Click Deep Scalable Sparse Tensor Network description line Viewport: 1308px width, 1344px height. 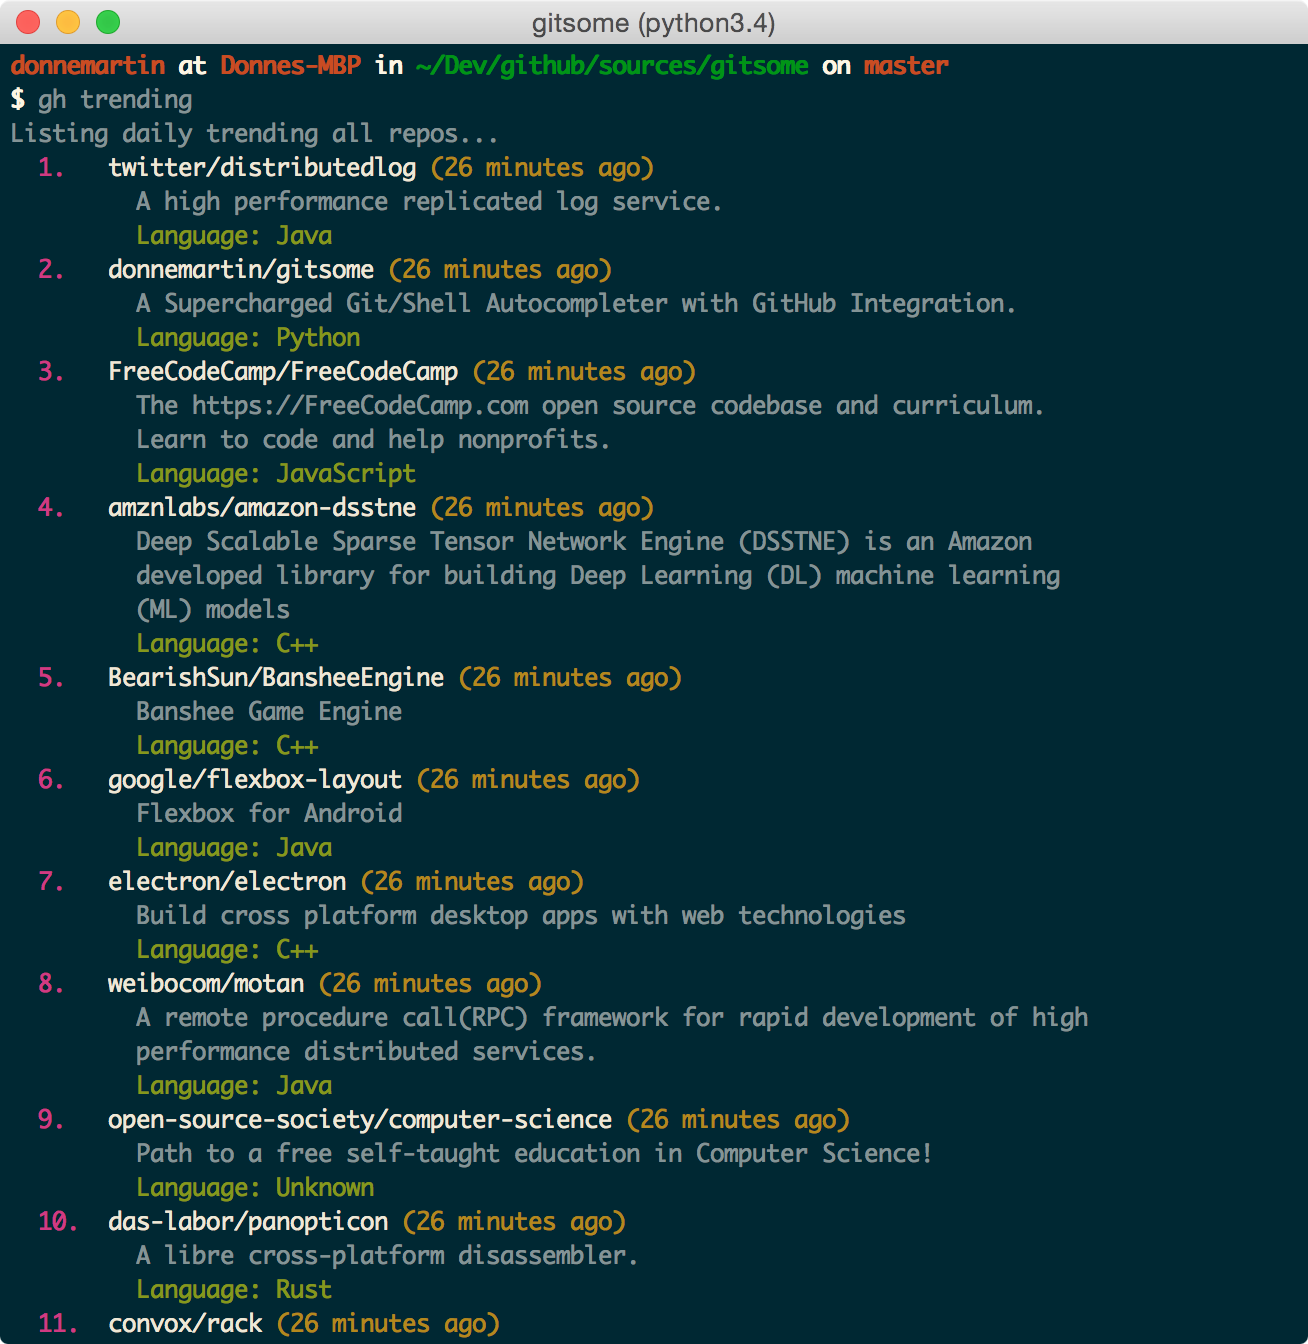click(584, 542)
